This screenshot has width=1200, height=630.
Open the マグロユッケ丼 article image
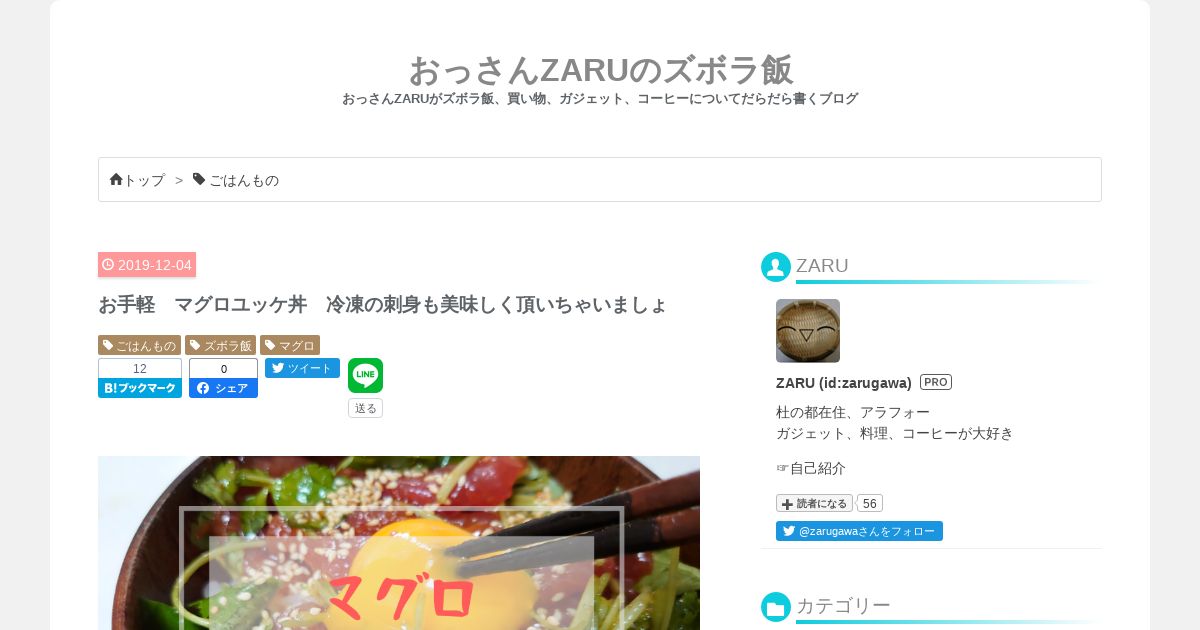[x=399, y=543]
